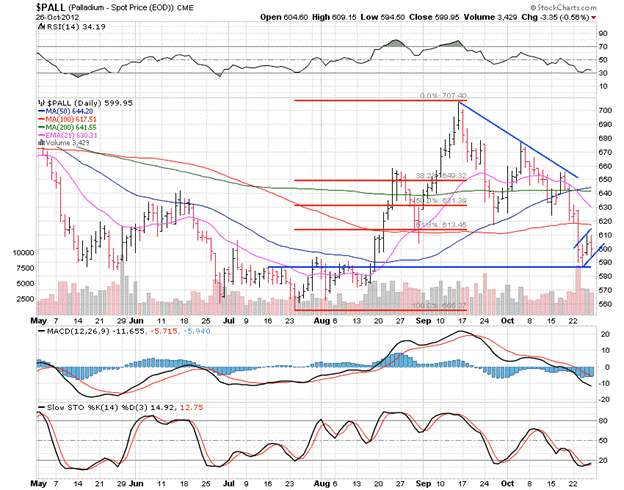
Task: Select the blue MA(50) legend marker
Action: [41, 113]
